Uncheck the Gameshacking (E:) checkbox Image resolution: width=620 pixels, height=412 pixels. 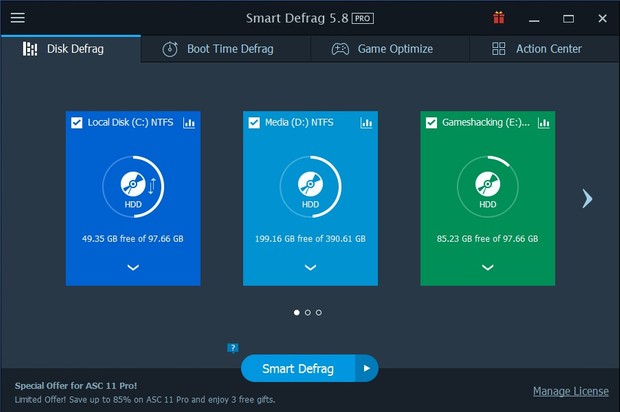[x=431, y=123]
